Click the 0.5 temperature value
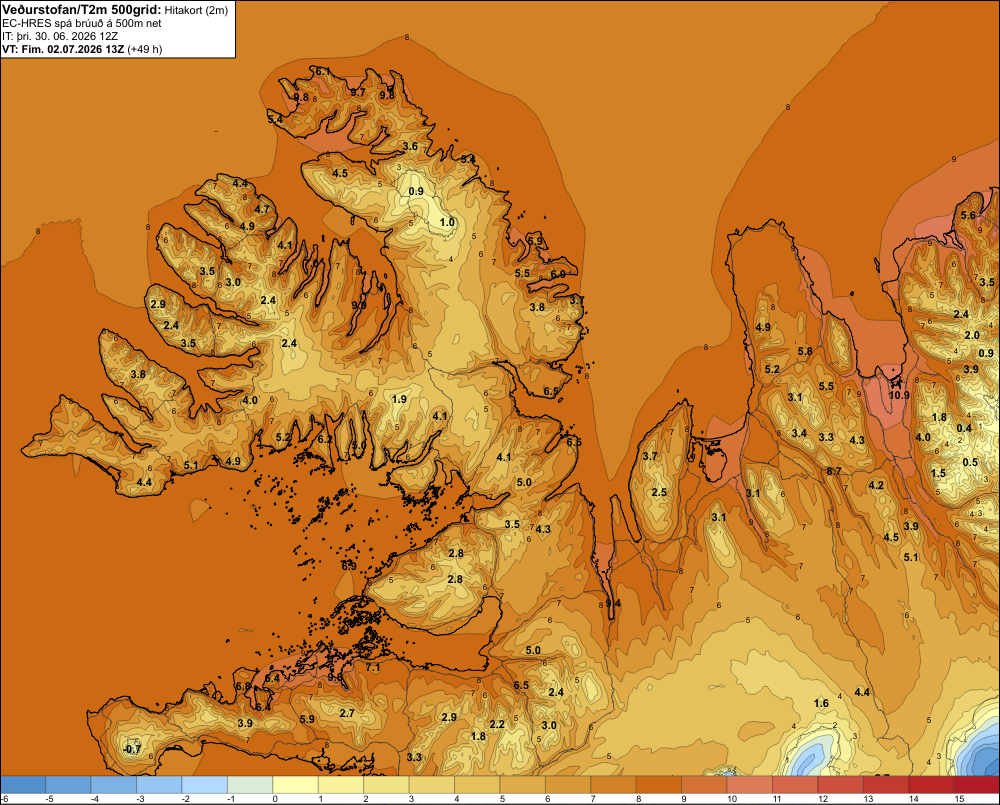 tap(969, 462)
